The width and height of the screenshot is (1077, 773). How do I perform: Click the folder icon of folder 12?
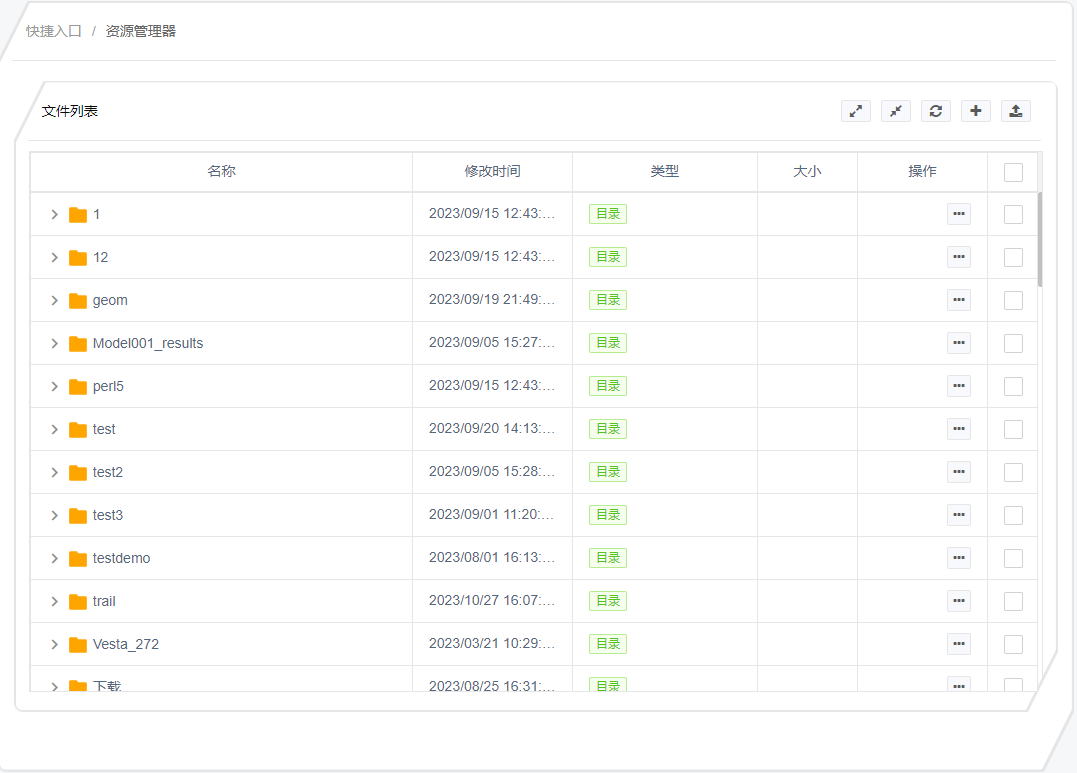[78, 258]
